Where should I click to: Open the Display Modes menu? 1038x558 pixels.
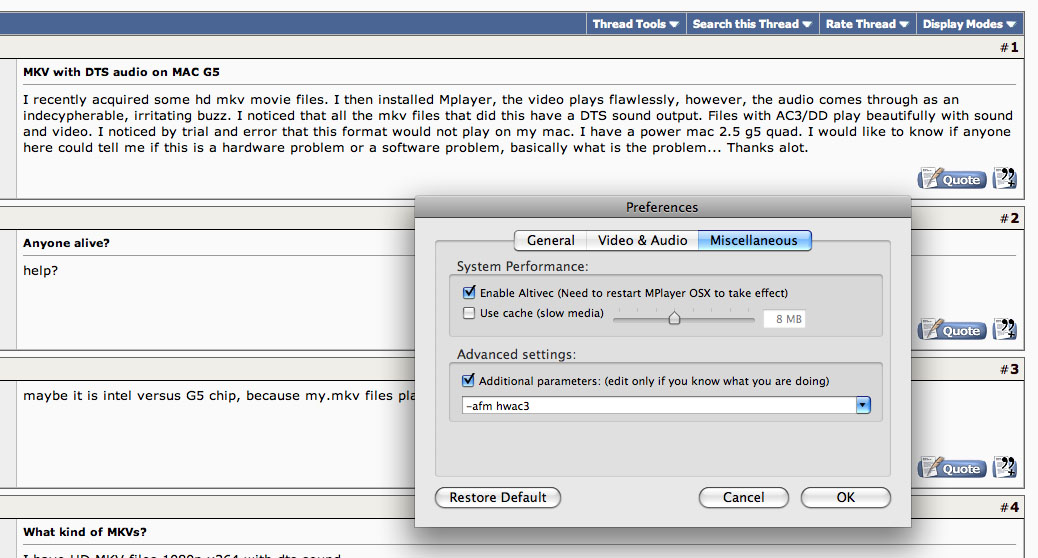[969, 24]
